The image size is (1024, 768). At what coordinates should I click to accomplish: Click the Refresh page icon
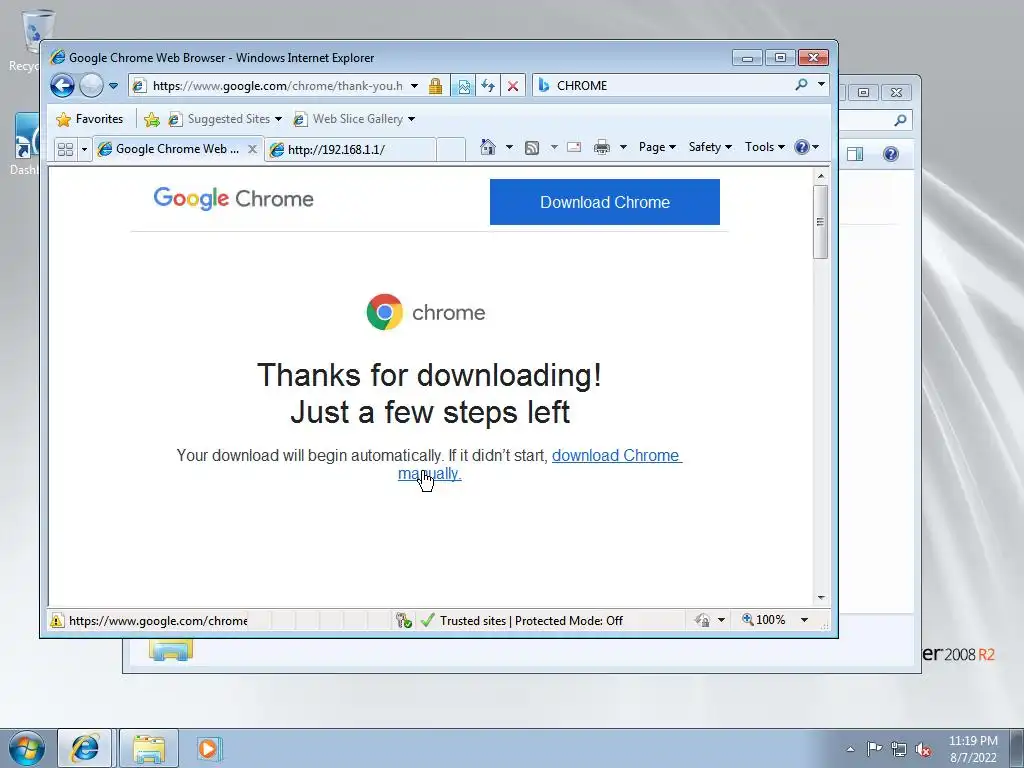coord(488,86)
